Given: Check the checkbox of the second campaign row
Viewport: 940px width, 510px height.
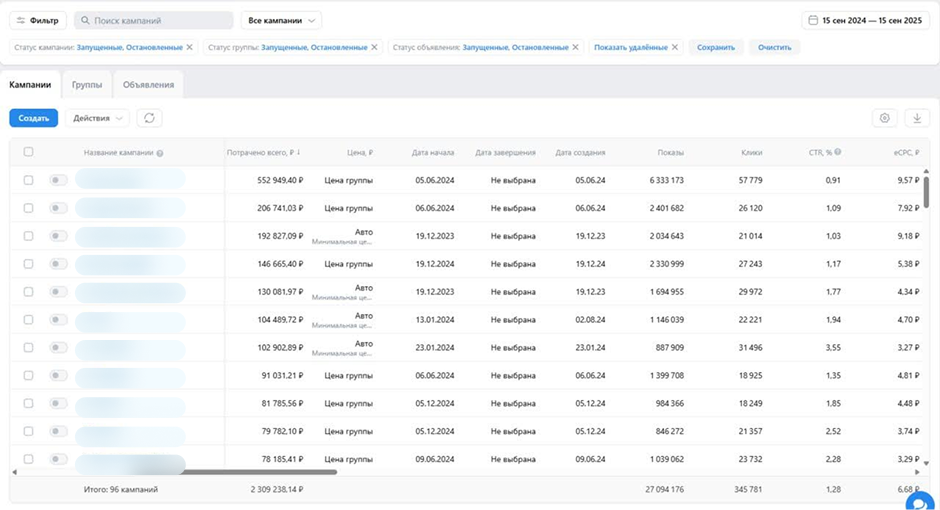Looking at the screenshot, I should (x=28, y=208).
